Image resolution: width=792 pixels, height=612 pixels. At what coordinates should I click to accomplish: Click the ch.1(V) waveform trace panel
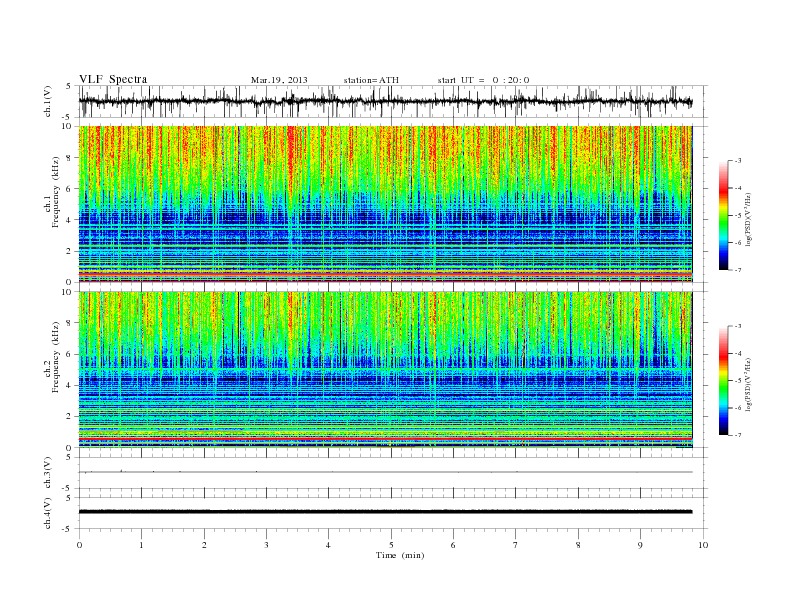click(x=393, y=101)
